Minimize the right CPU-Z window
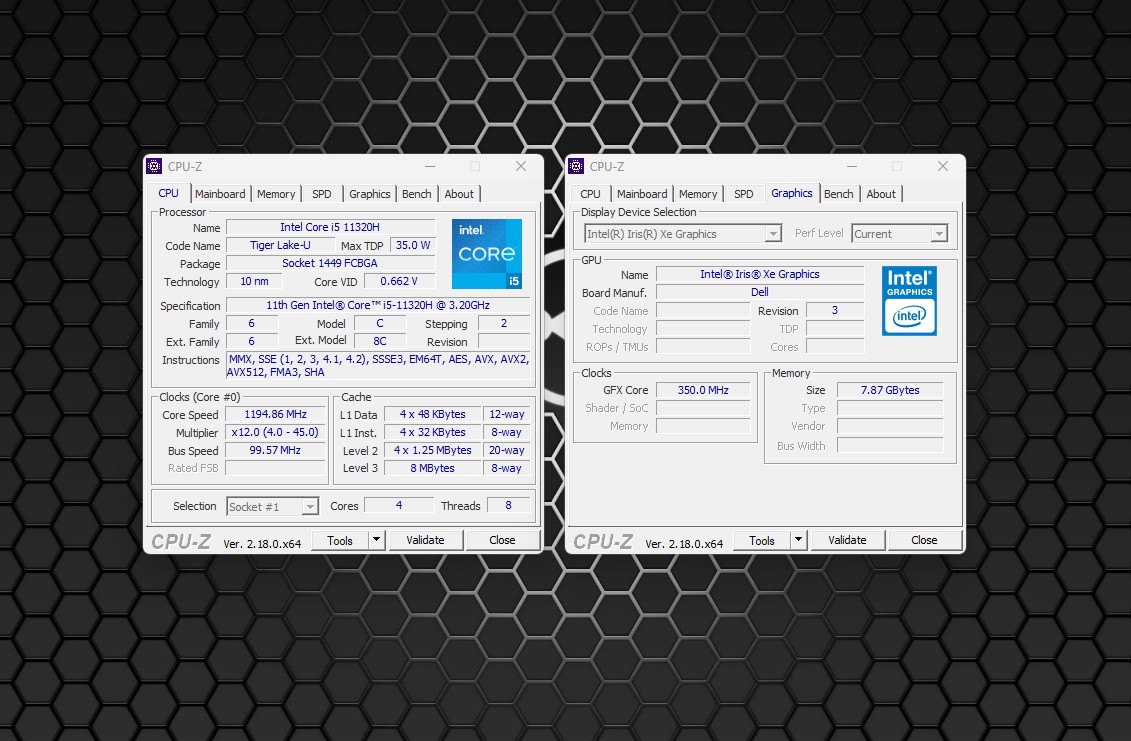The height and width of the screenshot is (741, 1131). tap(852, 167)
